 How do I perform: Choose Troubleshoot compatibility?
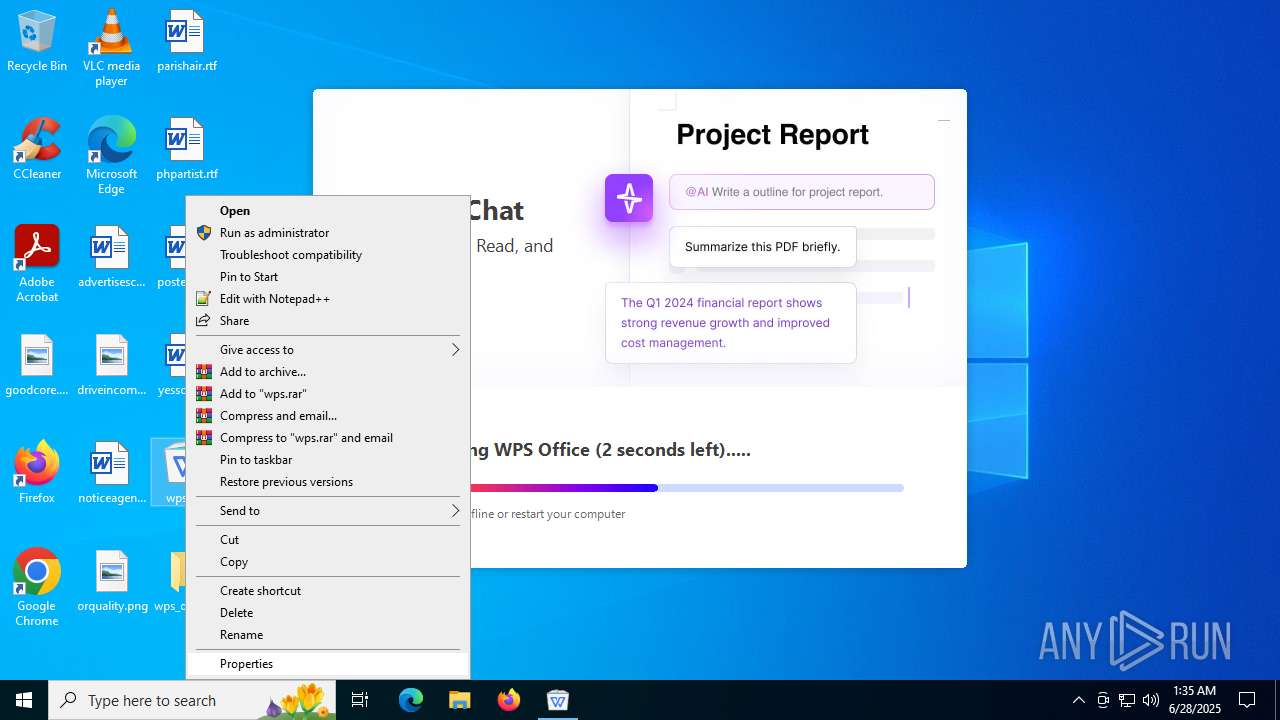pos(328,254)
